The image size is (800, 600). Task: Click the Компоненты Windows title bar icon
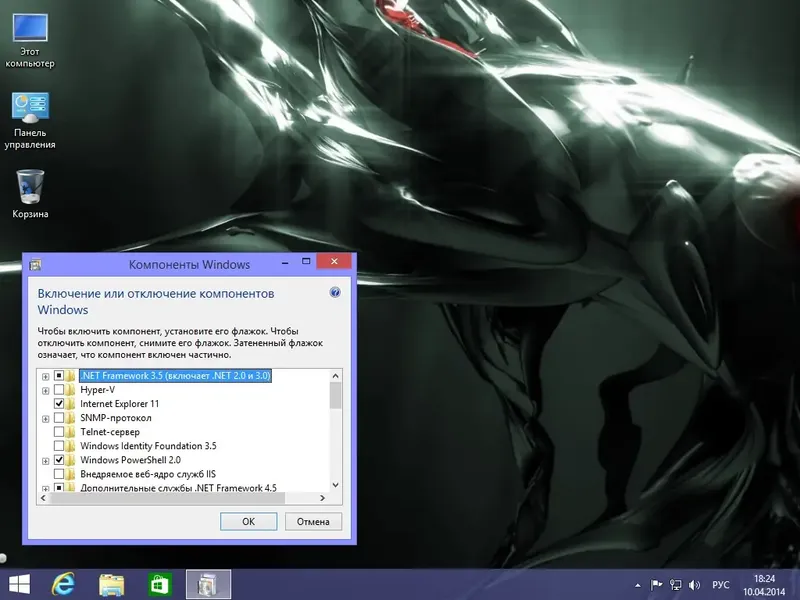click(35, 265)
